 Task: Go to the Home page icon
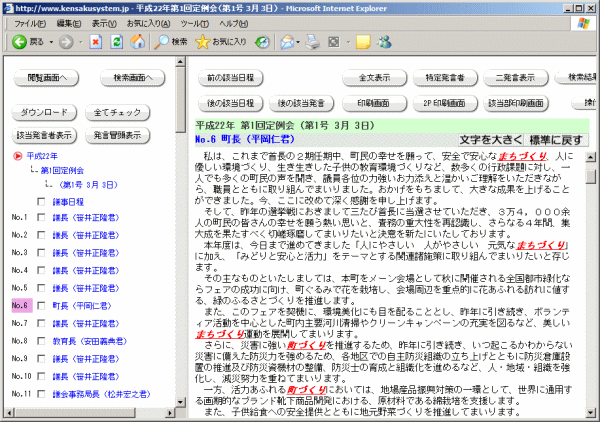(137, 42)
